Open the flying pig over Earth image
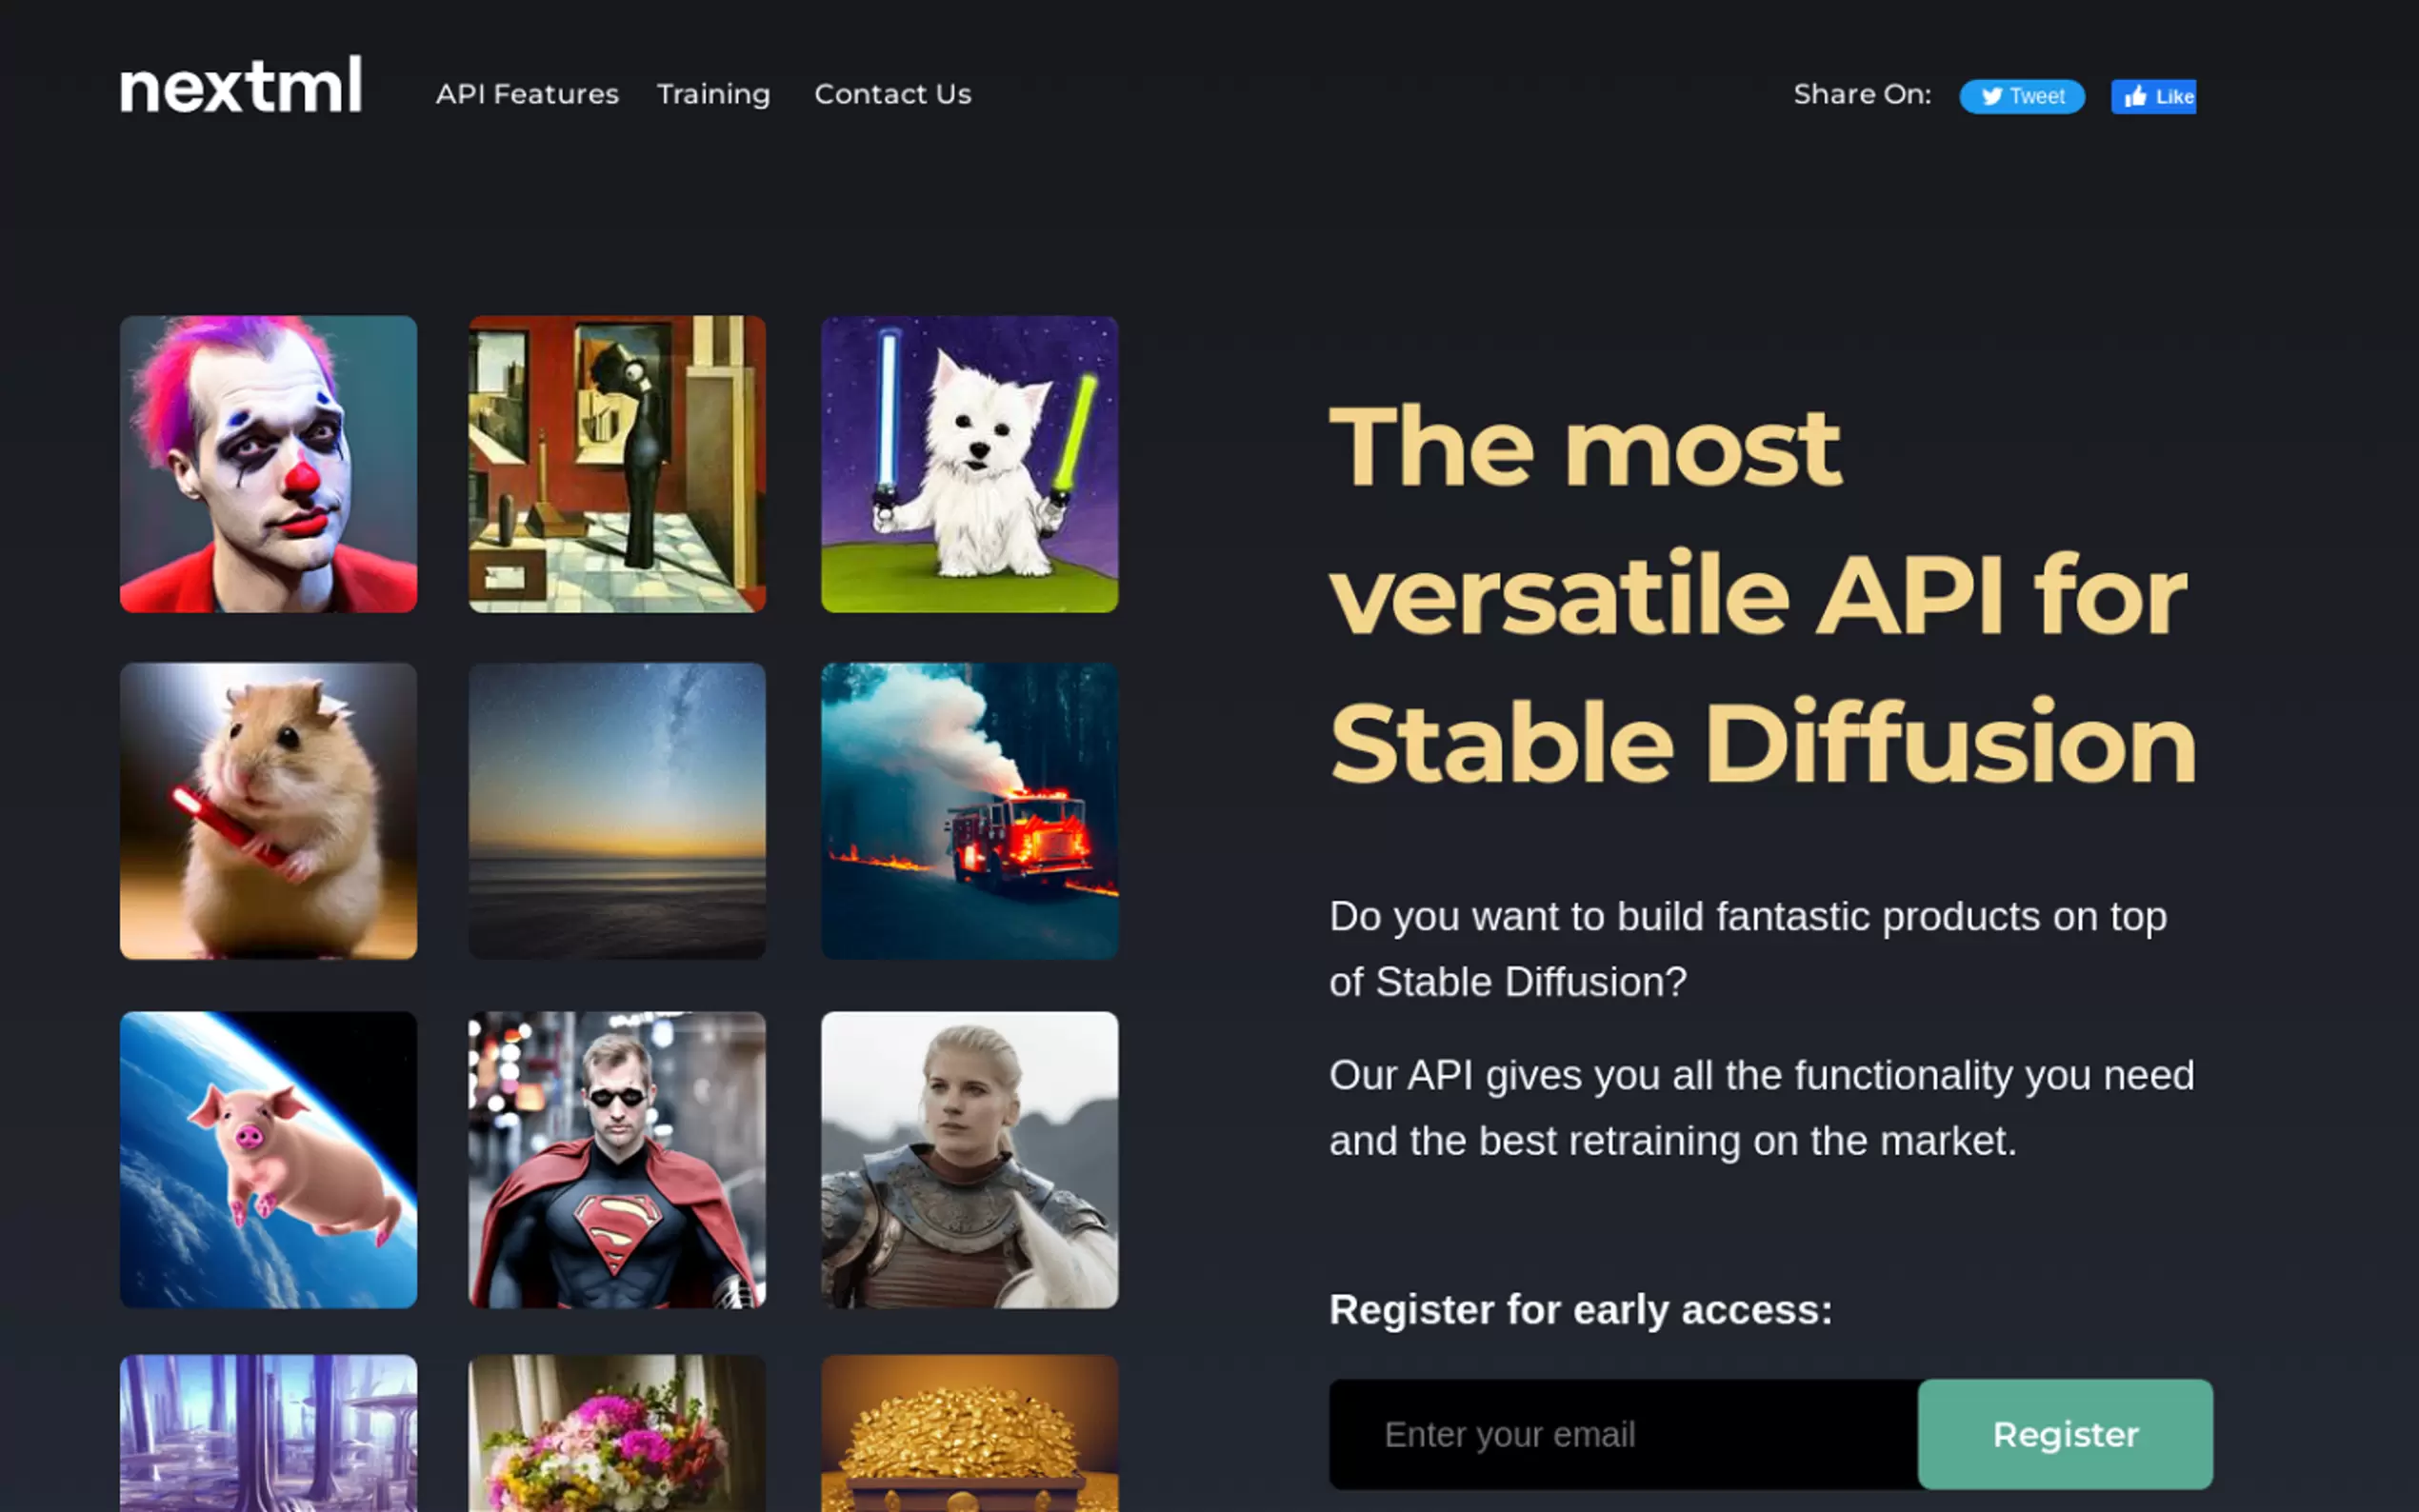The height and width of the screenshot is (1512, 2419). 268,1159
